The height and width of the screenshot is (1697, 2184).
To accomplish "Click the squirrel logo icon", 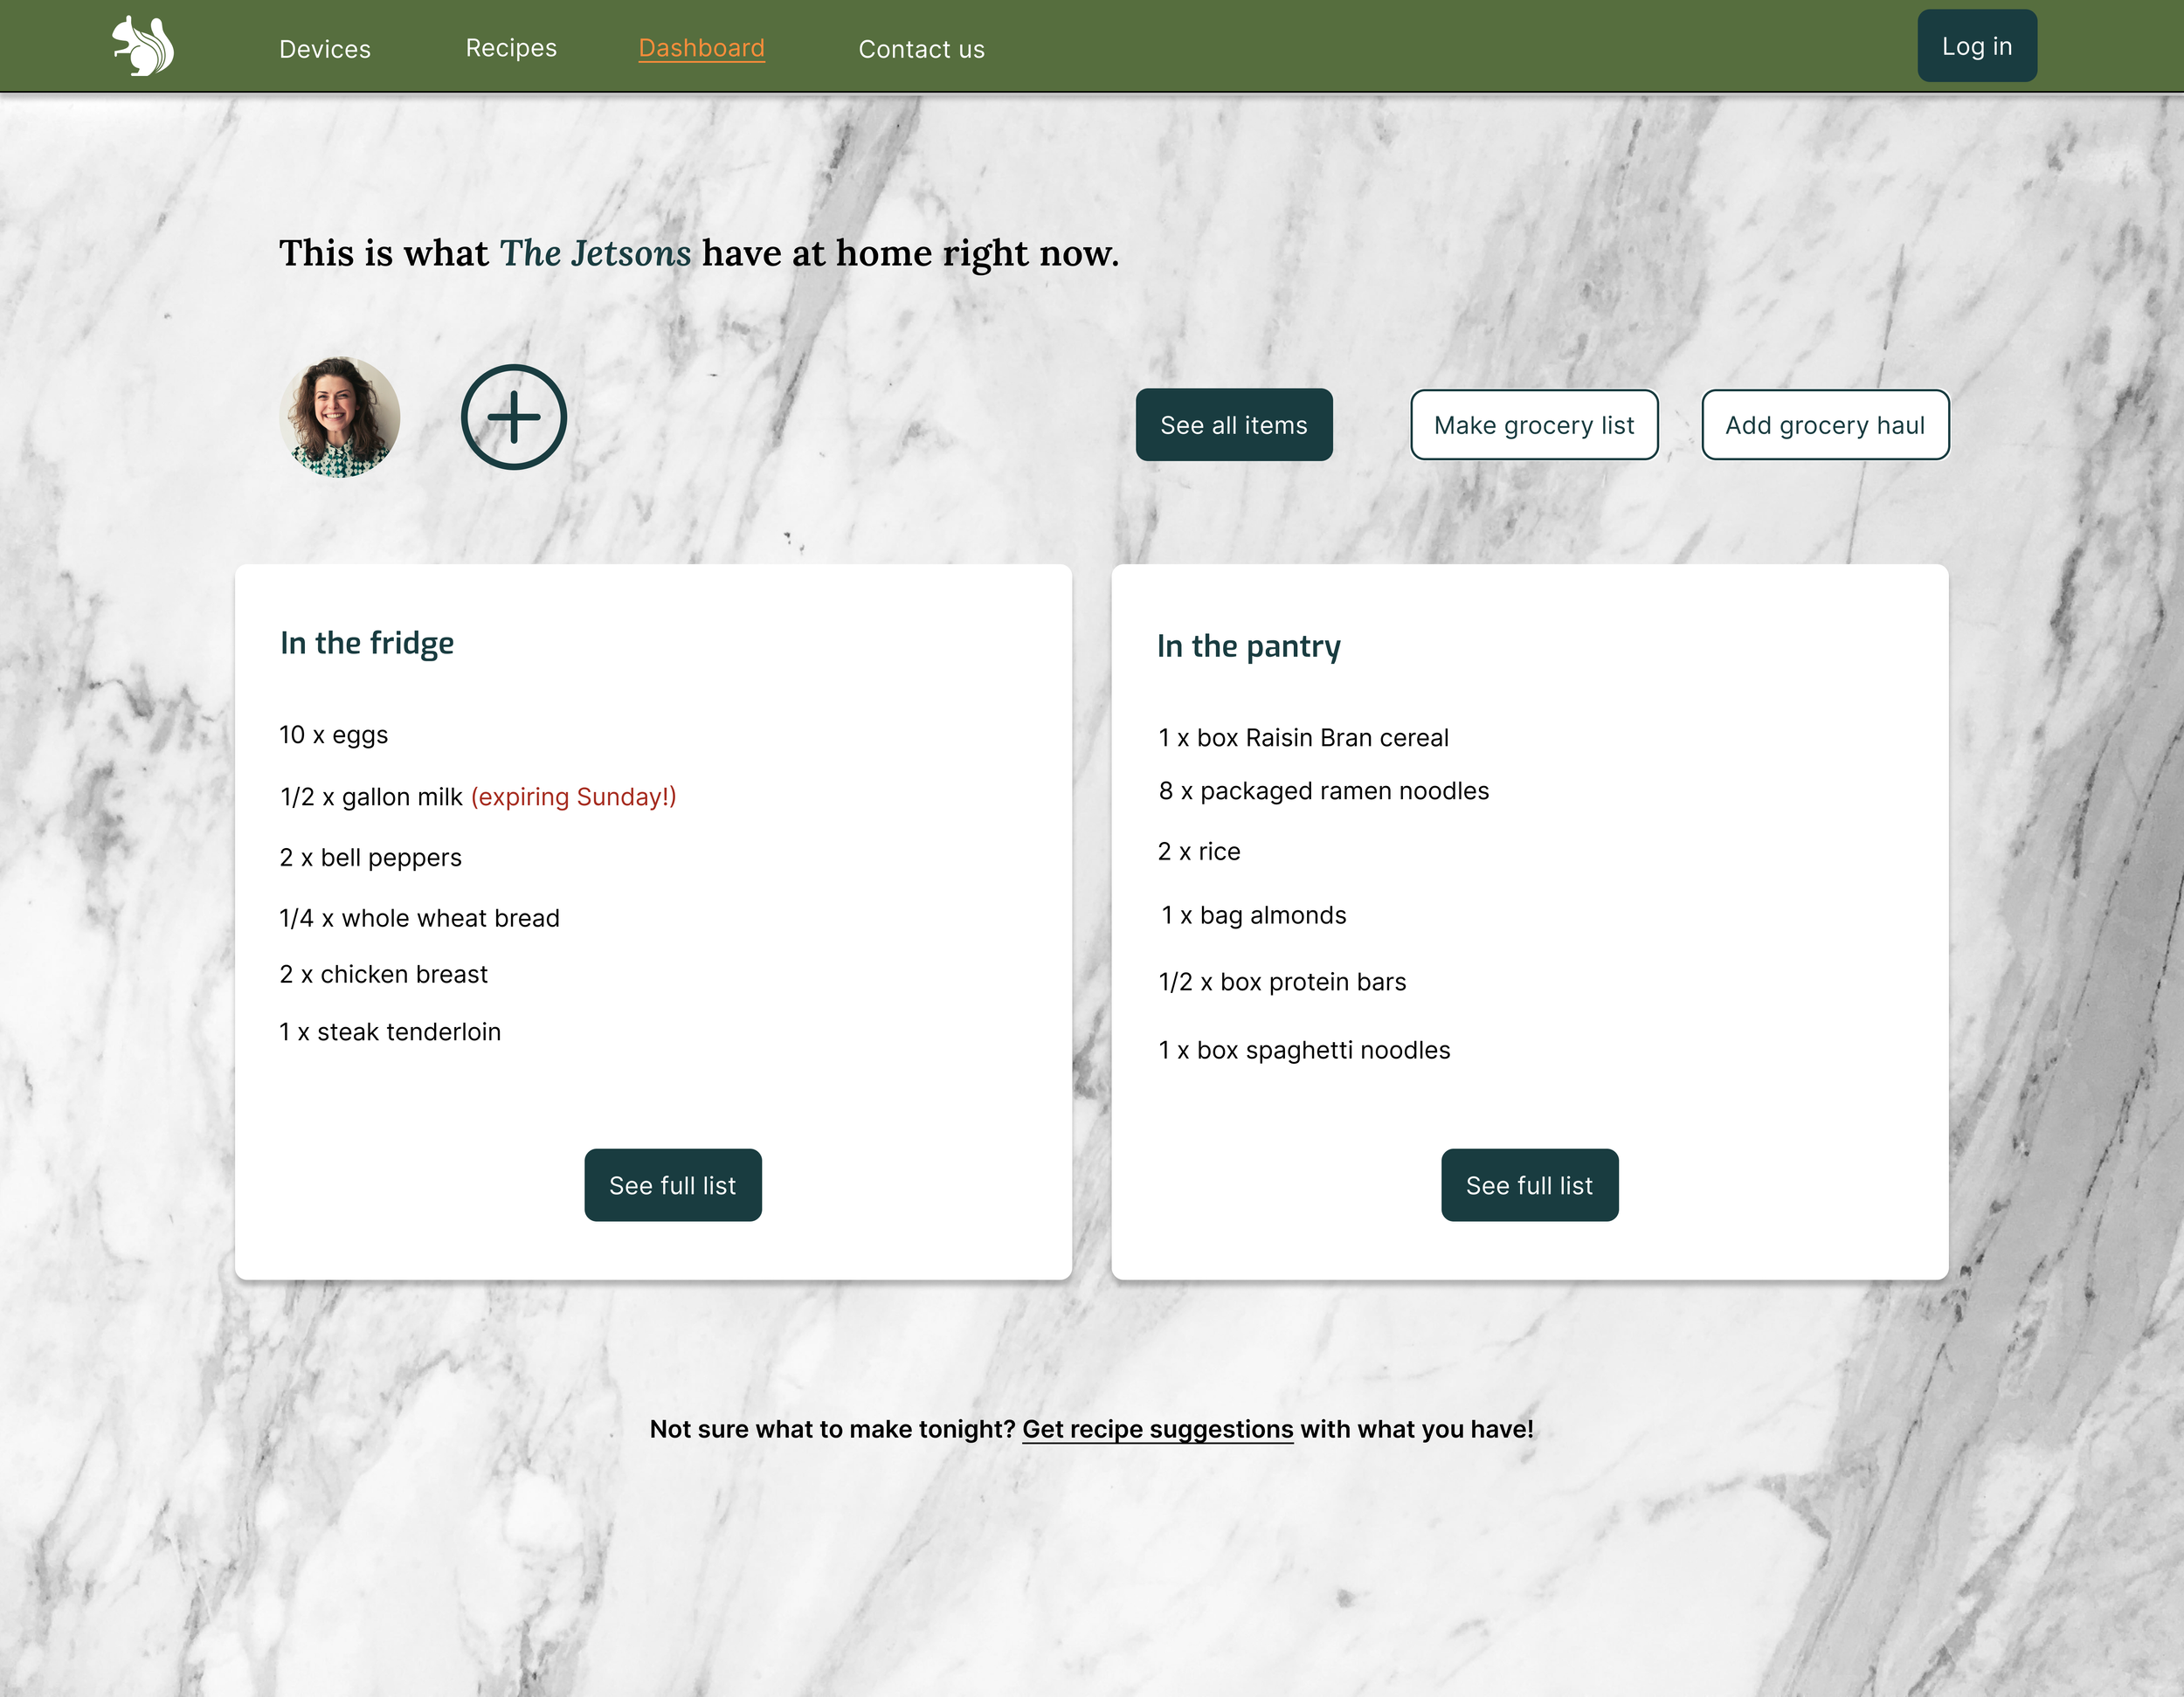I will pyautogui.click(x=143, y=46).
